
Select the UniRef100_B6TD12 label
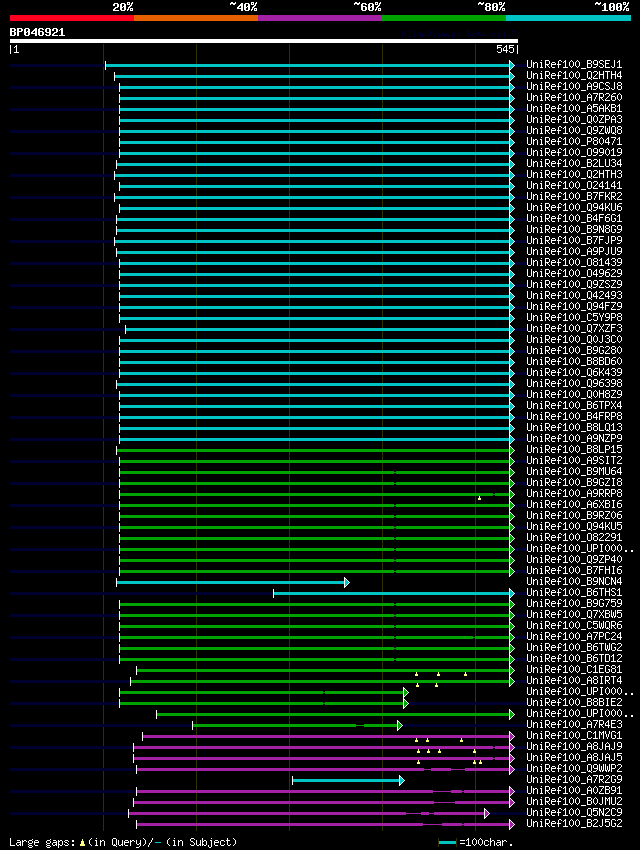pyautogui.click(x=574, y=658)
